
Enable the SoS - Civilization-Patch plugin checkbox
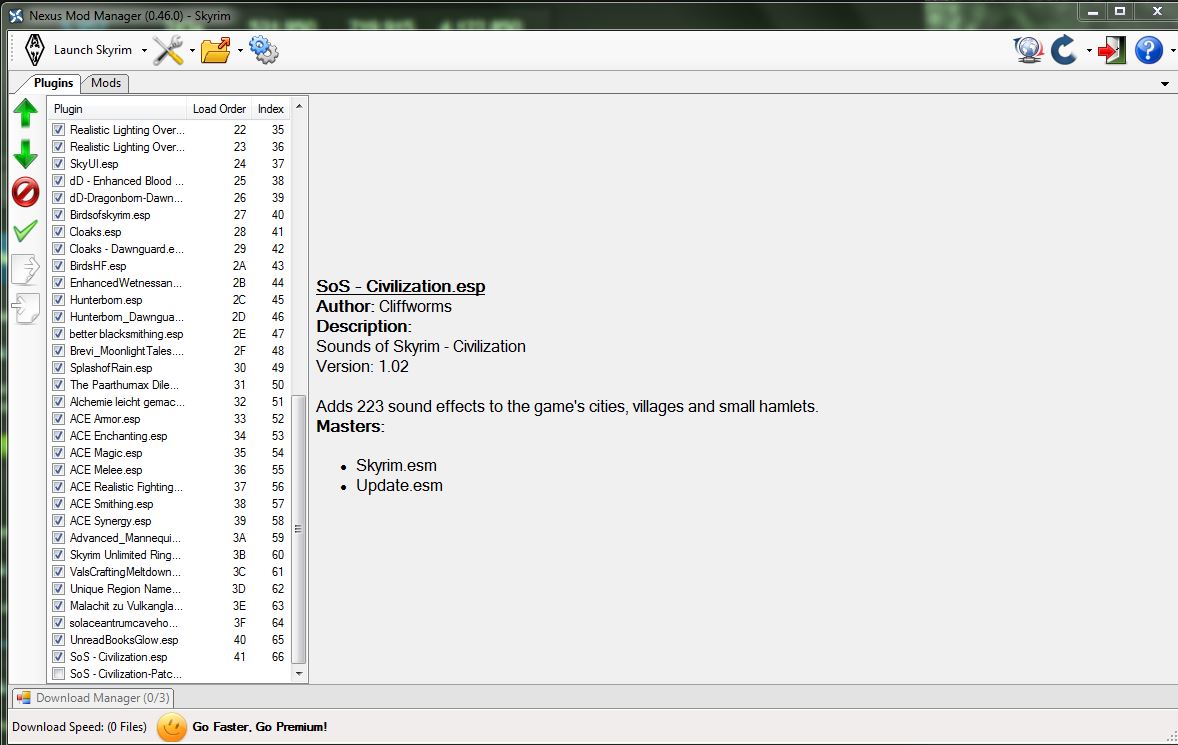pos(59,674)
